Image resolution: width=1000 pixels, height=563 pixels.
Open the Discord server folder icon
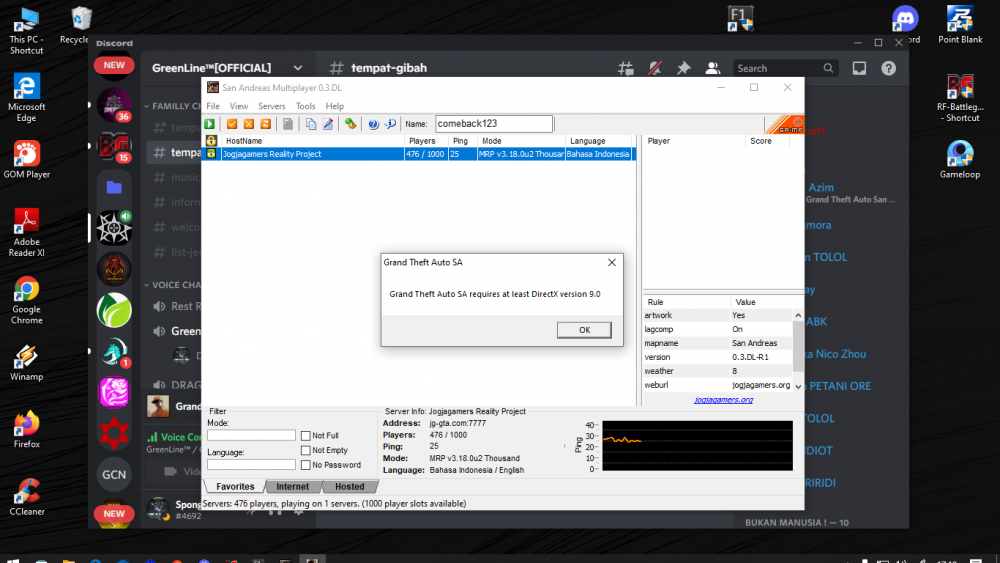pyautogui.click(x=114, y=187)
